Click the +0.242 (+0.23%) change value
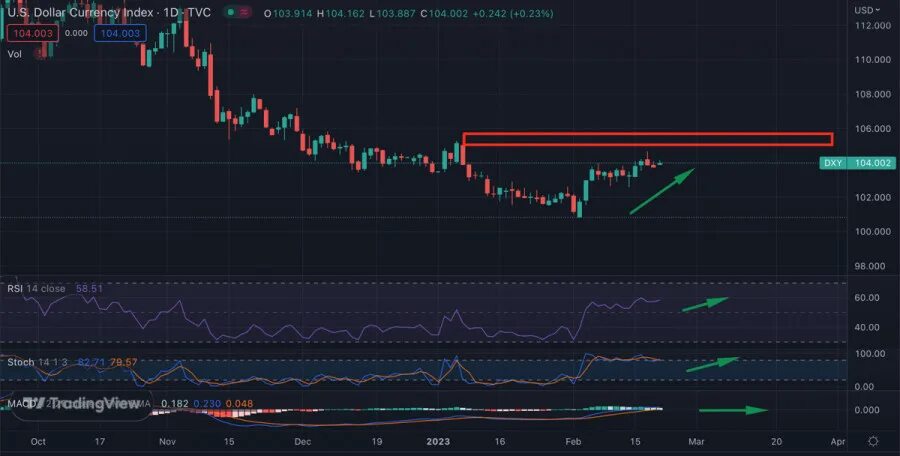 pos(513,13)
